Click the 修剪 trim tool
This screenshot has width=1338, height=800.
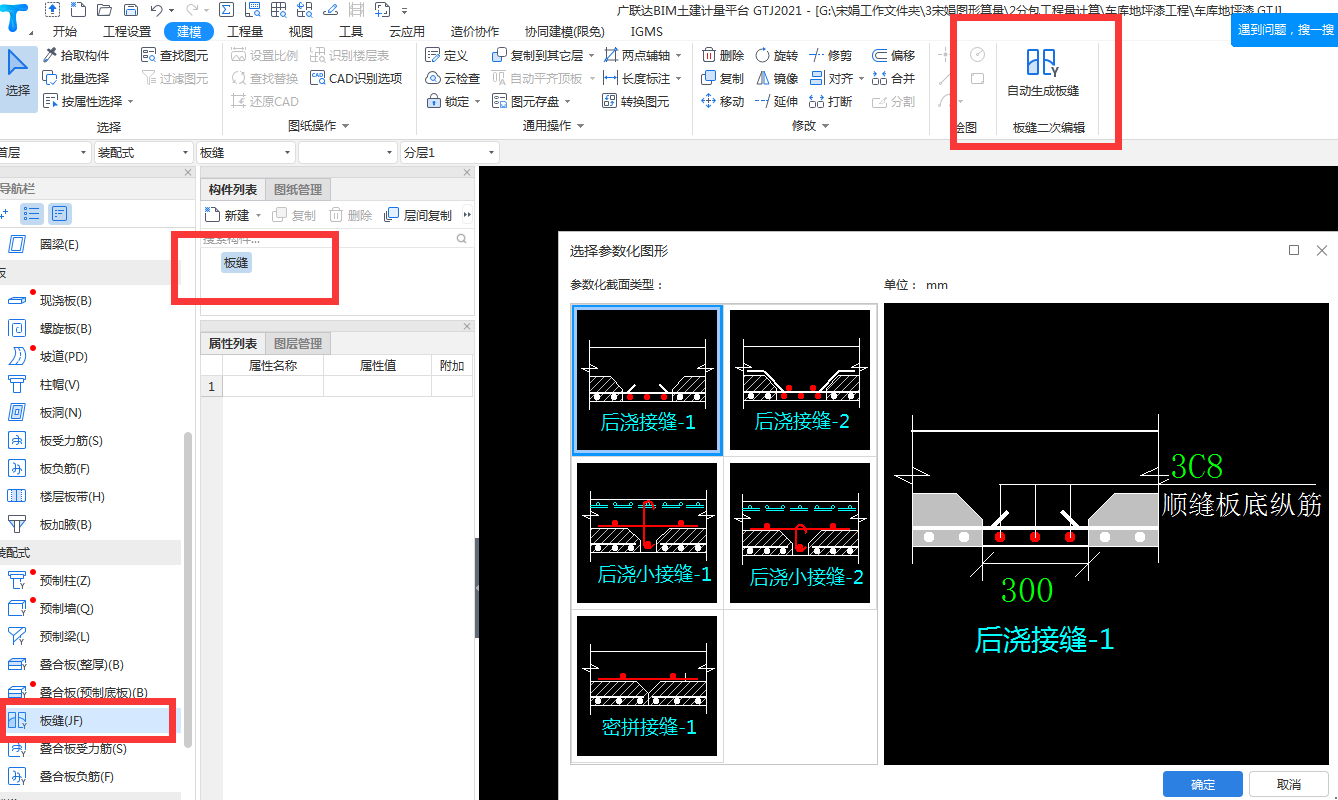[x=831, y=55]
